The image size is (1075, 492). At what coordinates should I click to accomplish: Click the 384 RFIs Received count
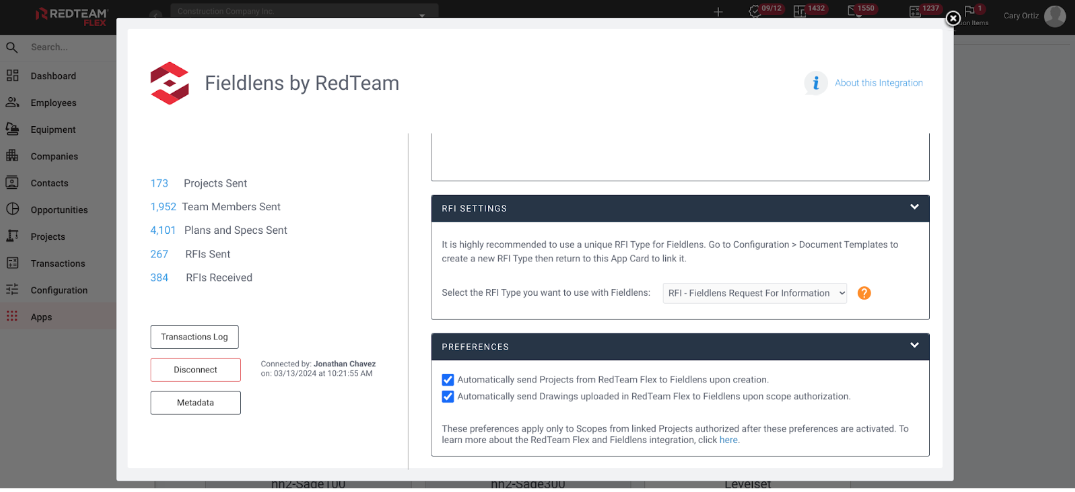[159, 278]
